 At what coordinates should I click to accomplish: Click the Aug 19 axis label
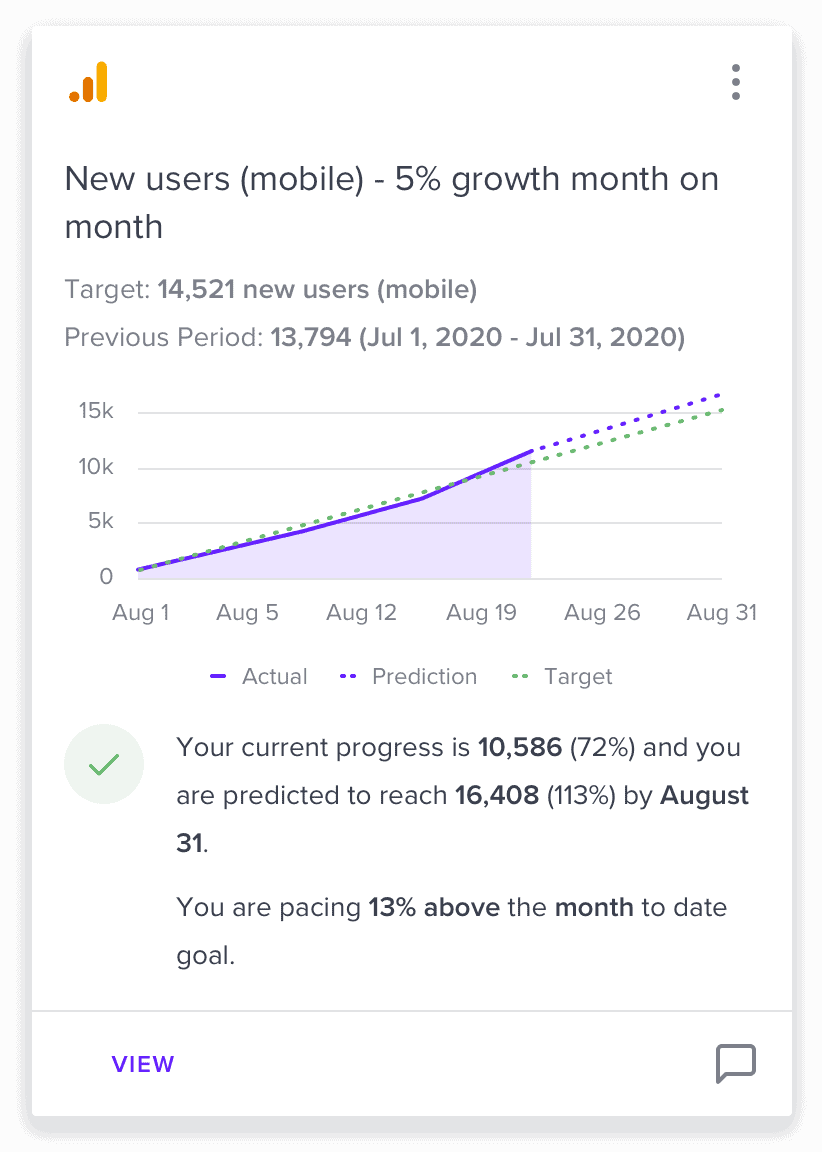(x=481, y=612)
